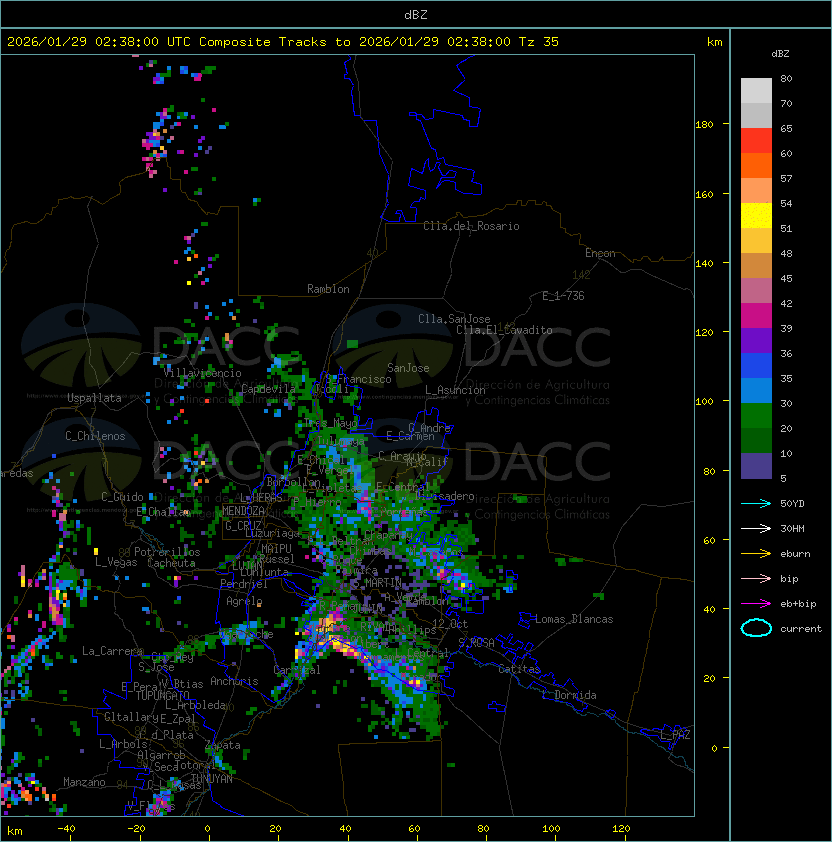
Task: Select the slate purple 5-10 dBZ swatch
Action: [756, 466]
